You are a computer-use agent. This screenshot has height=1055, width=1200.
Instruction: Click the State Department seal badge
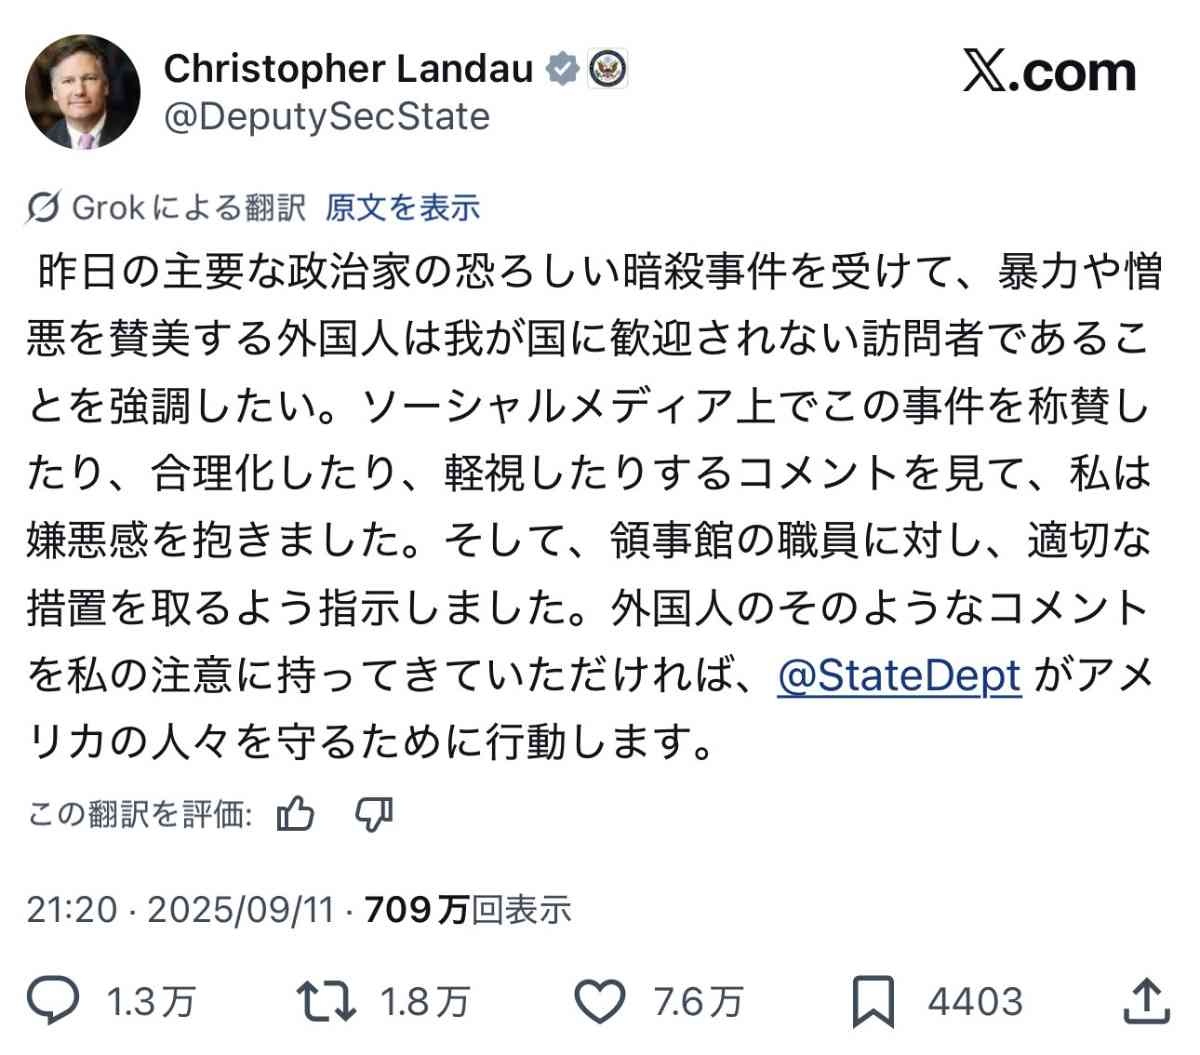tap(607, 69)
